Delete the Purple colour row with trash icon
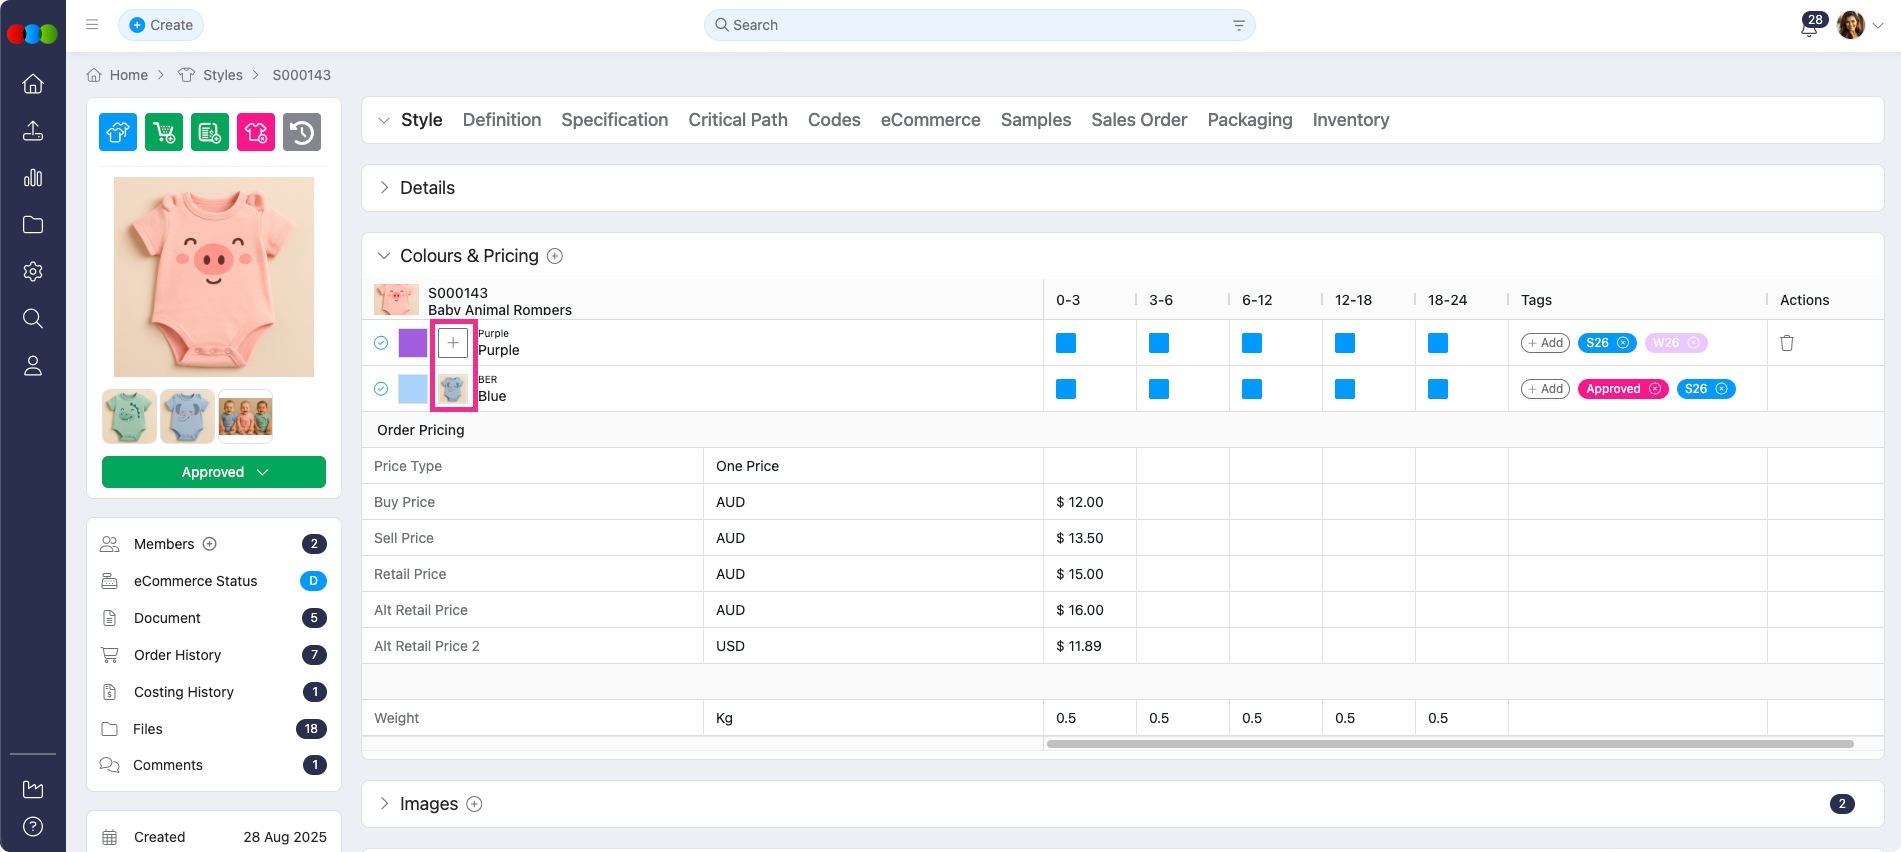Viewport: 1901px width, 852px height. [x=1787, y=343]
